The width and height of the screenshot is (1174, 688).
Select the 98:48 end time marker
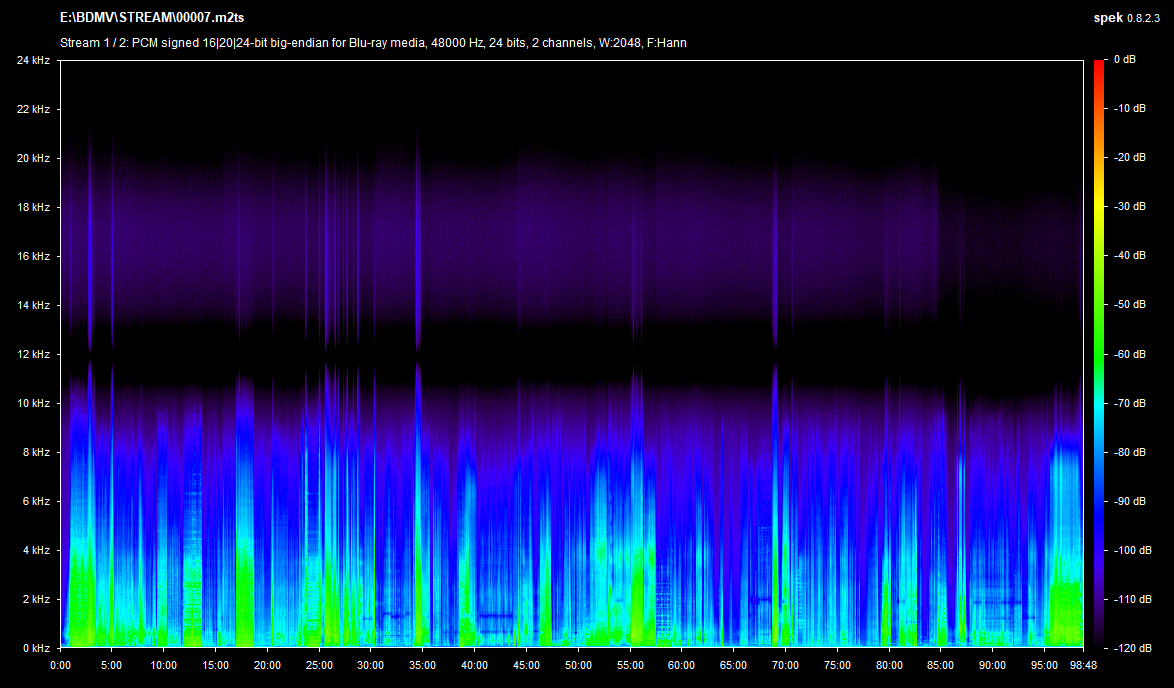[x=1082, y=665]
